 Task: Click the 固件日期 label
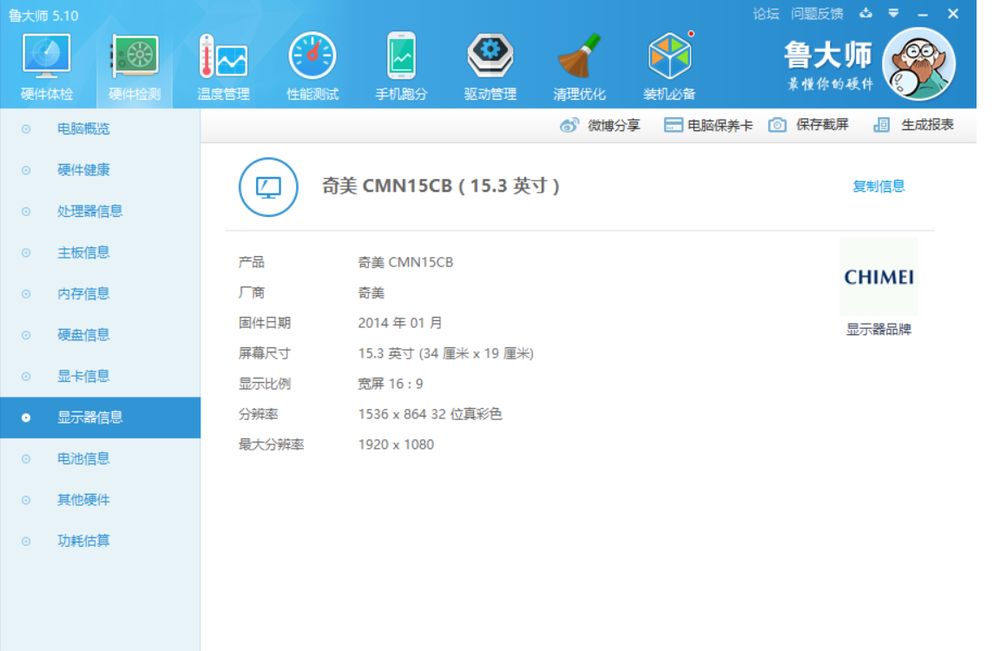click(265, 323)
